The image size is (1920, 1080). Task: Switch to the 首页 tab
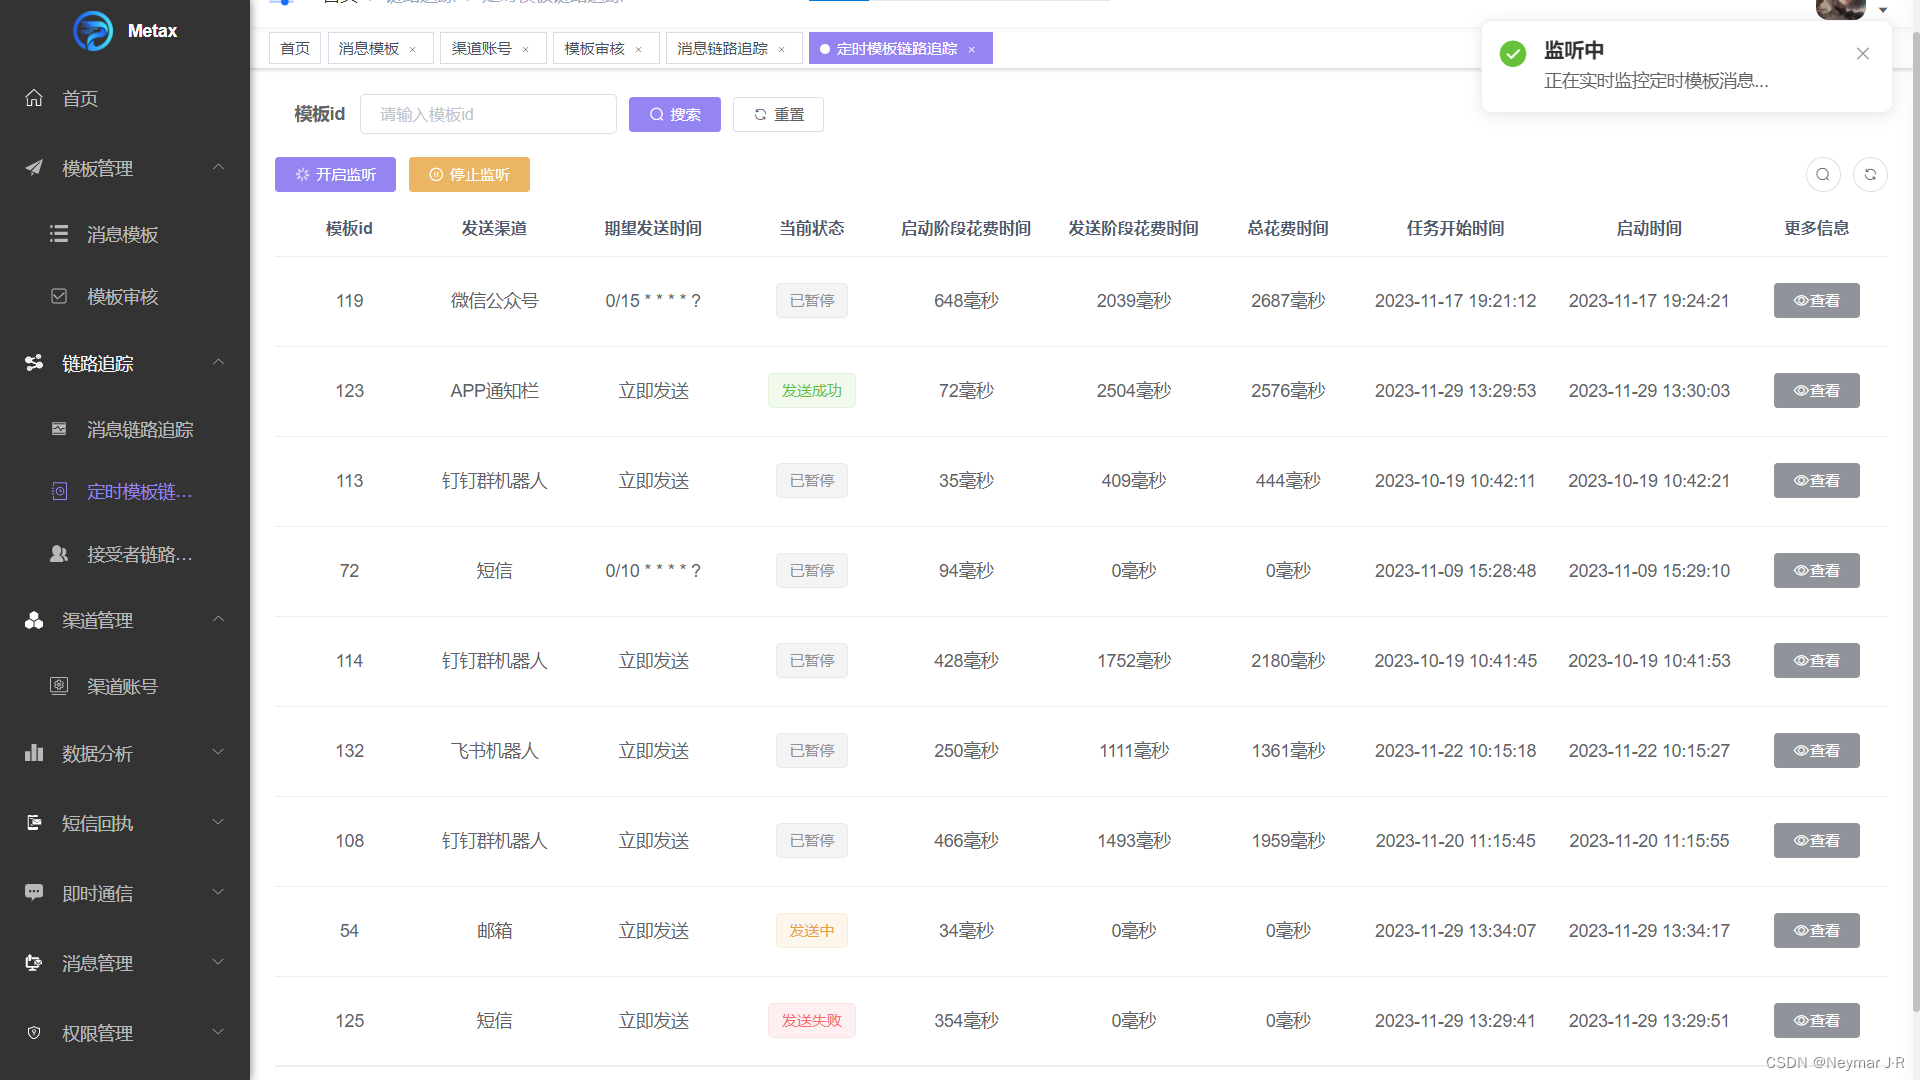pos(295,48)
